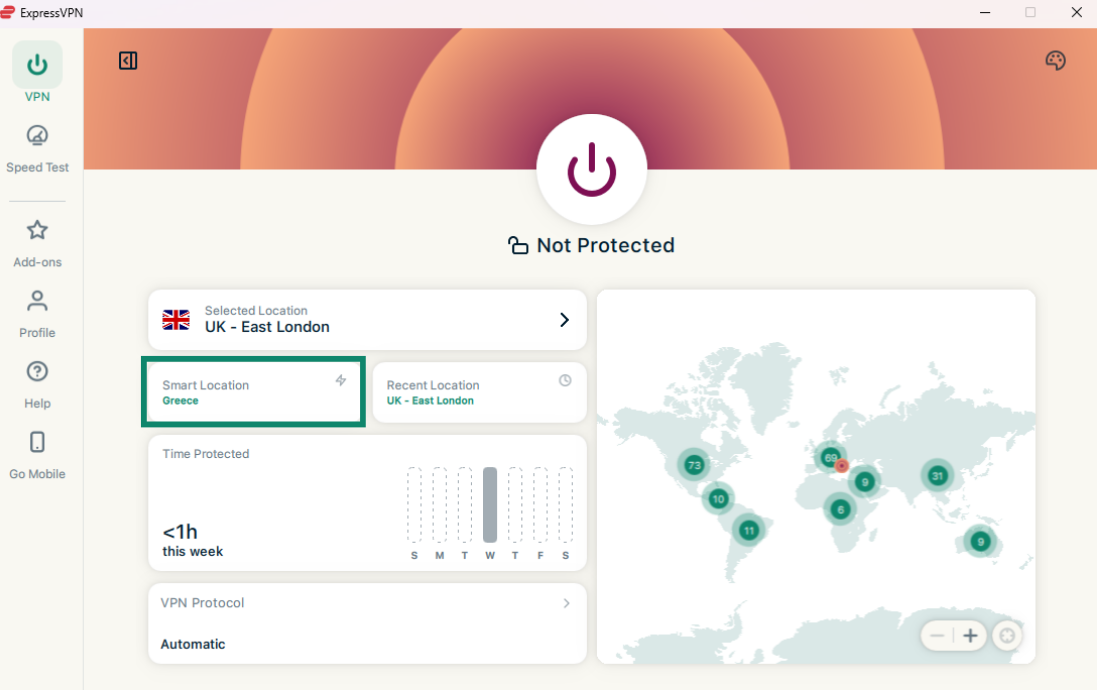The image size is (1097, 690).
Task: Open the Speed Test section
Action: 37,148
